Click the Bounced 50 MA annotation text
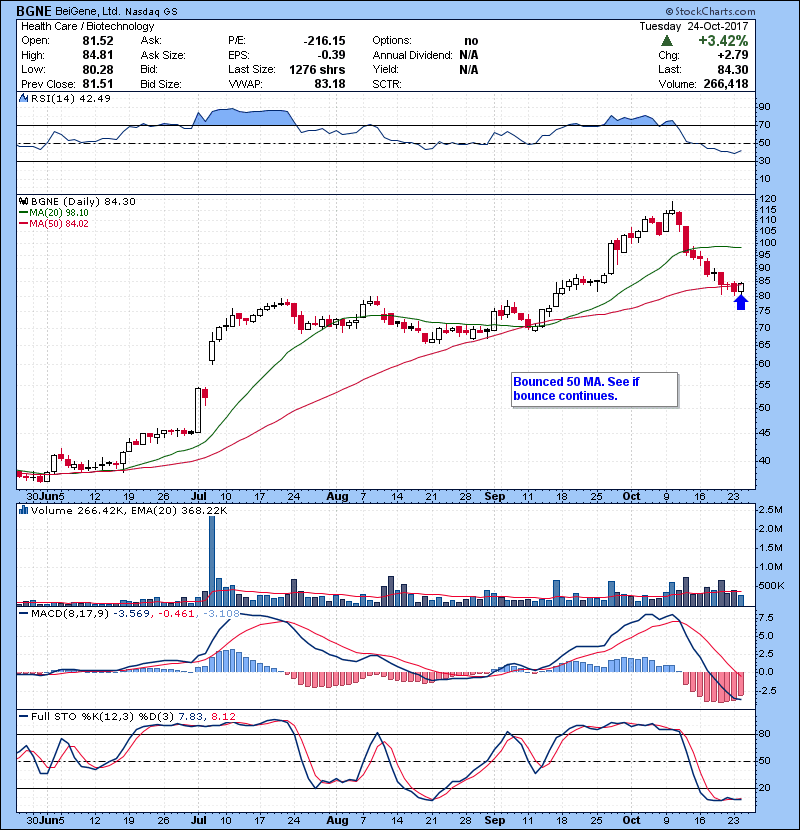The height and width of the screenshot is (830, 800). point(576,389)
